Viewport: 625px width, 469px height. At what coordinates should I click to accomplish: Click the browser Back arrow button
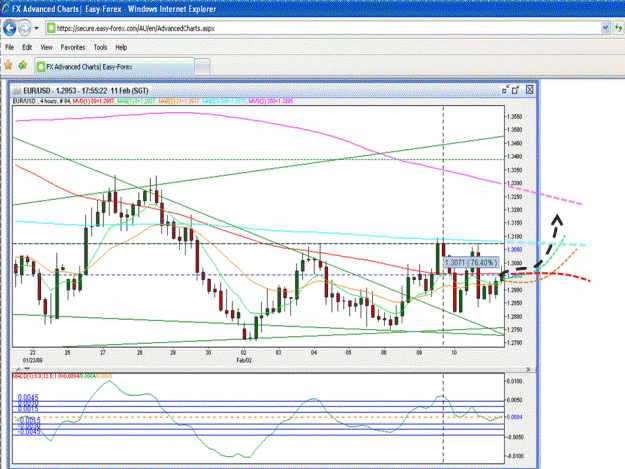click(x=10, y=28)
